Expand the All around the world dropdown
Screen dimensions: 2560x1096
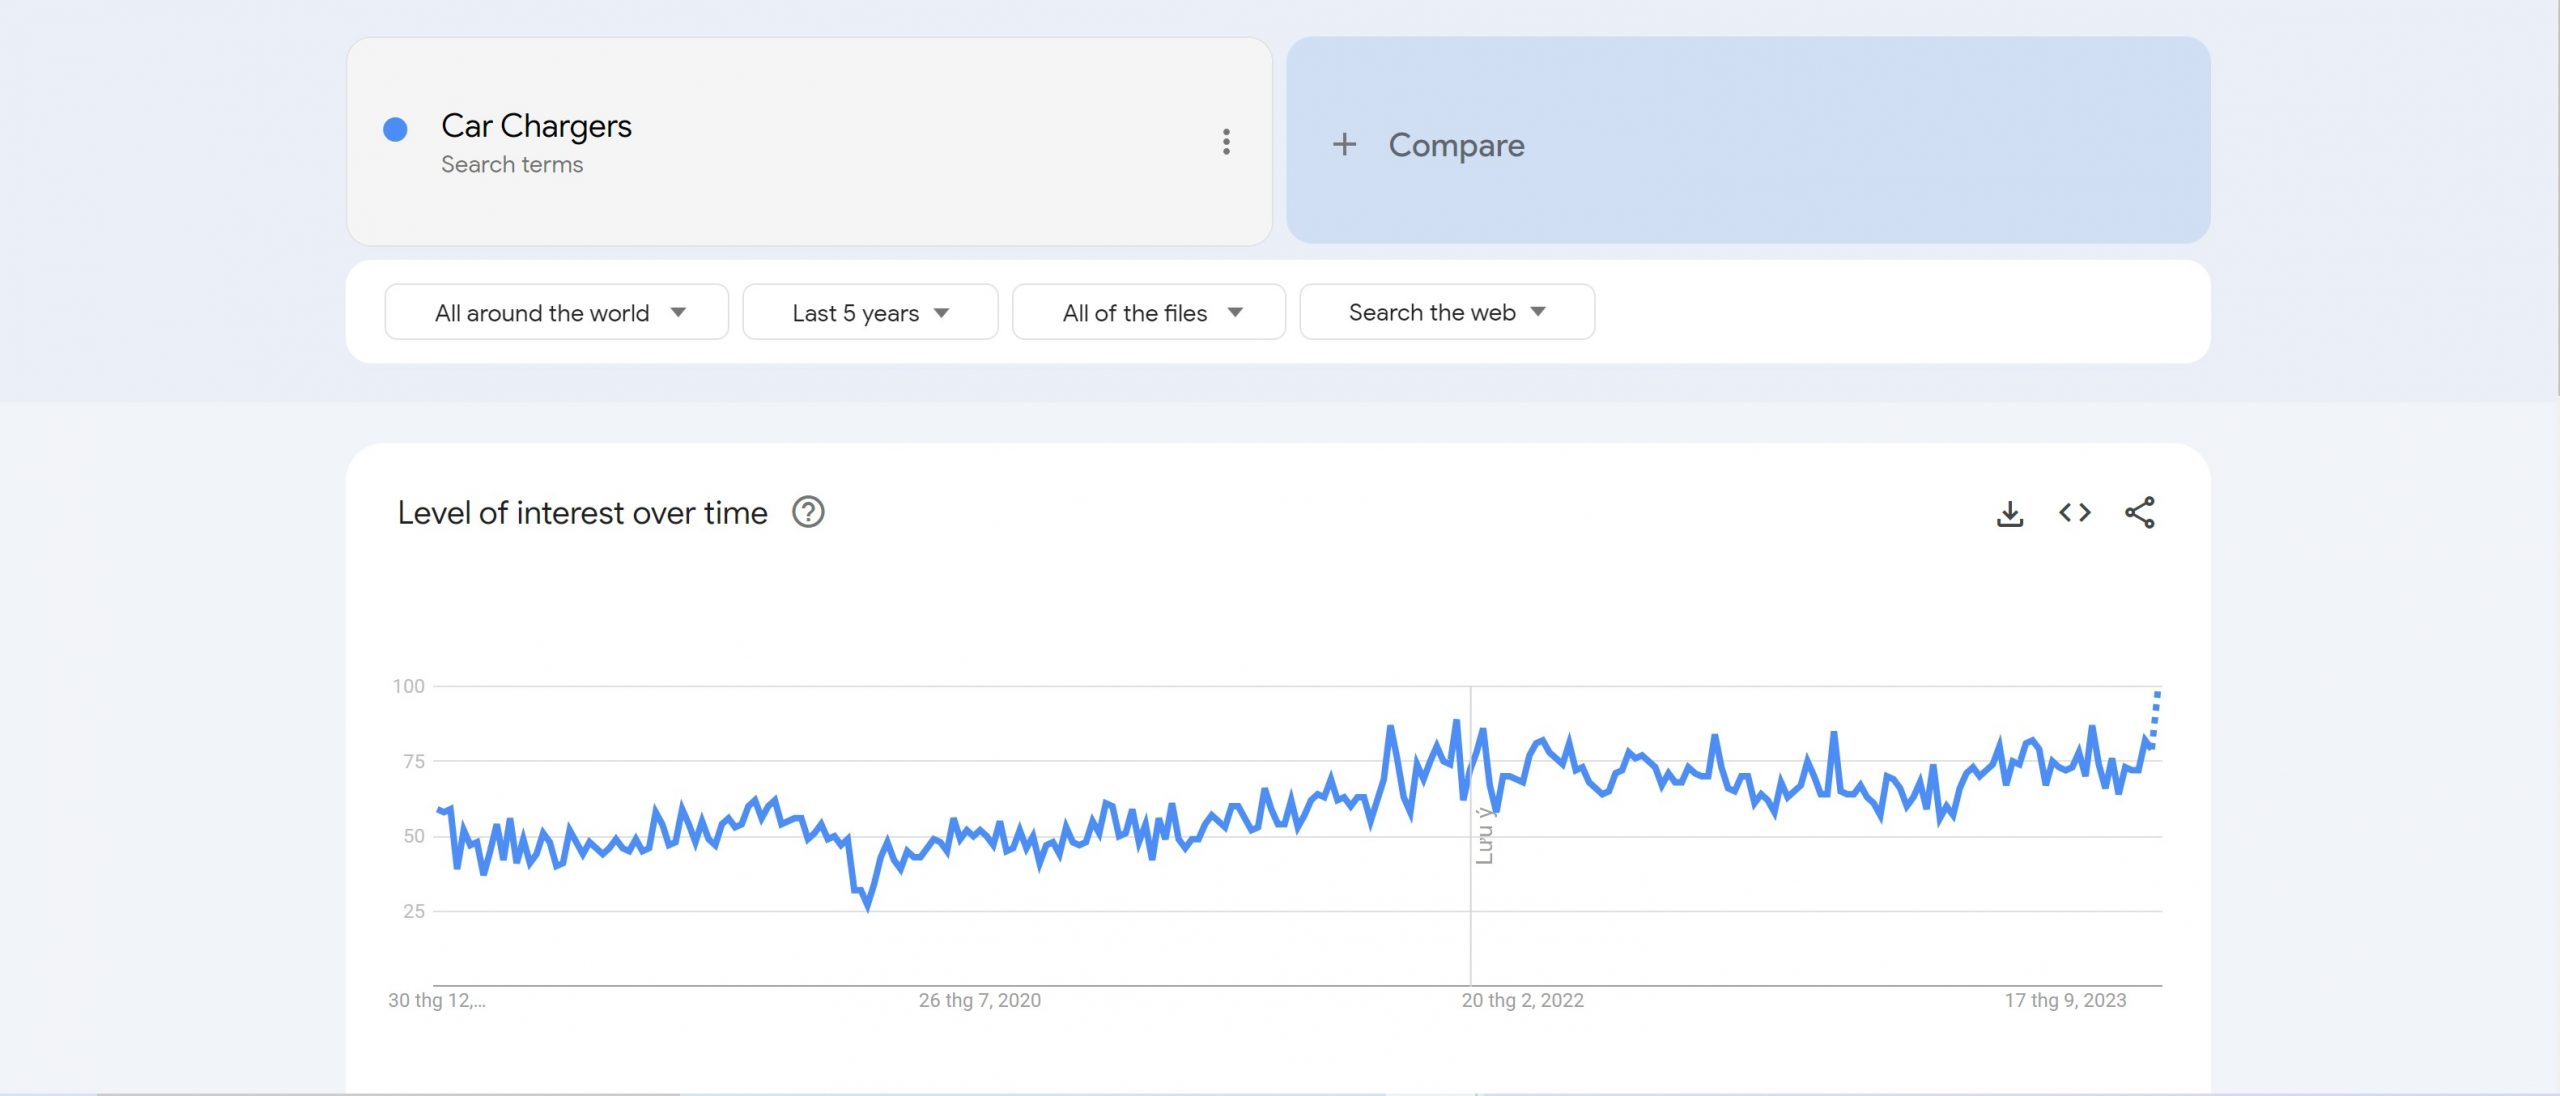pos(557,312)
